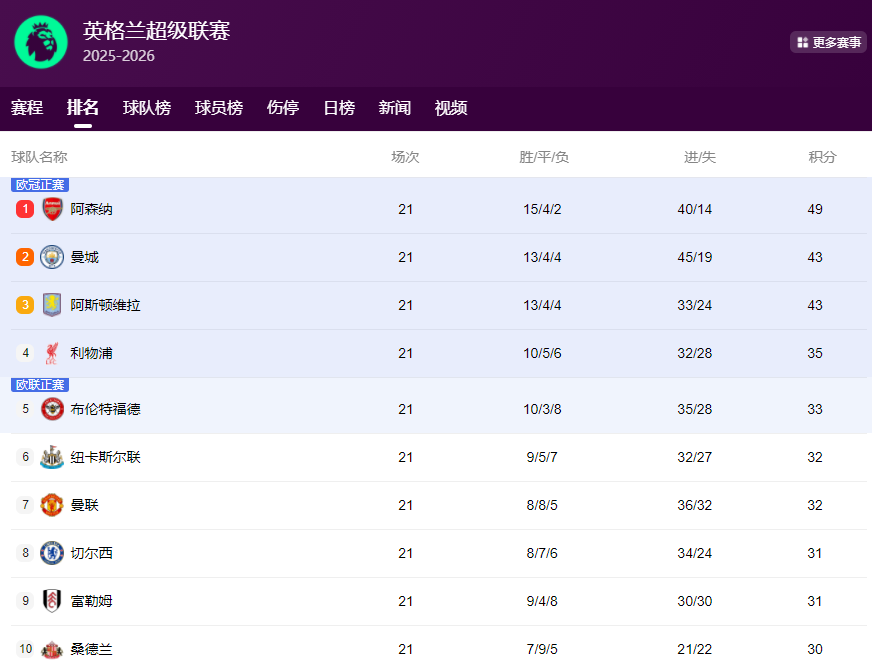
Task: Click the 2025-2026 season label
Action: (x=118, y=56)
